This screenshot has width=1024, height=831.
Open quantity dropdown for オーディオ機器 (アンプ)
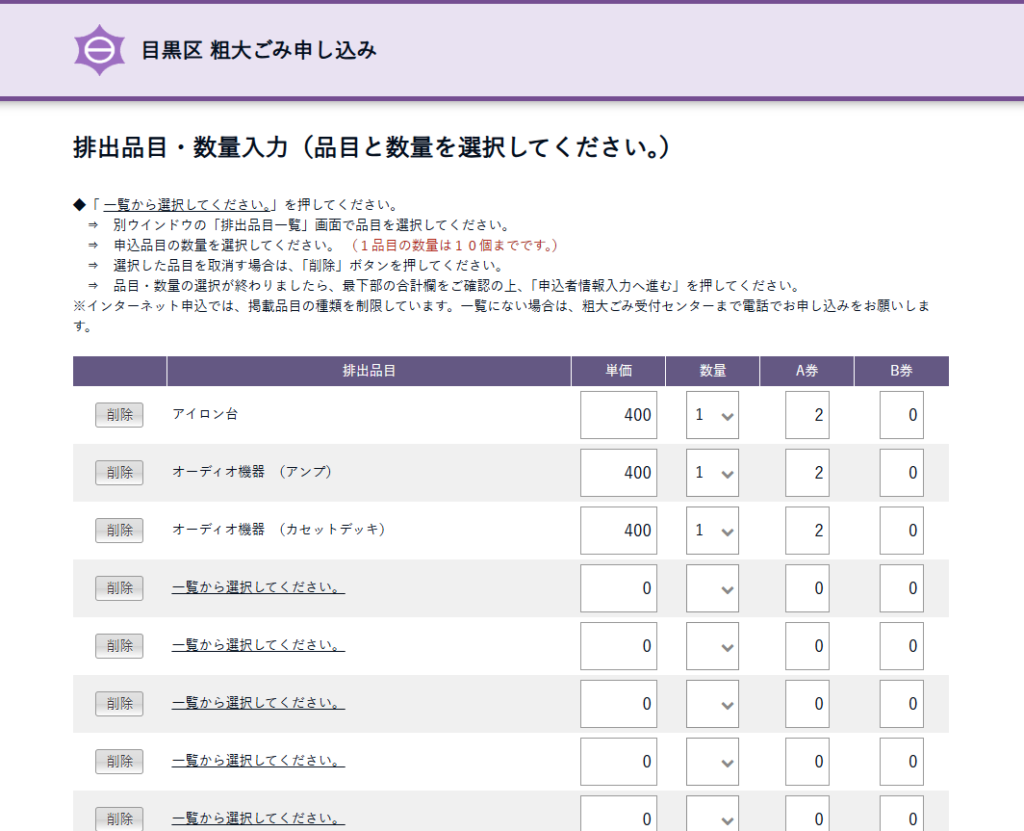(x=712, y=473)
